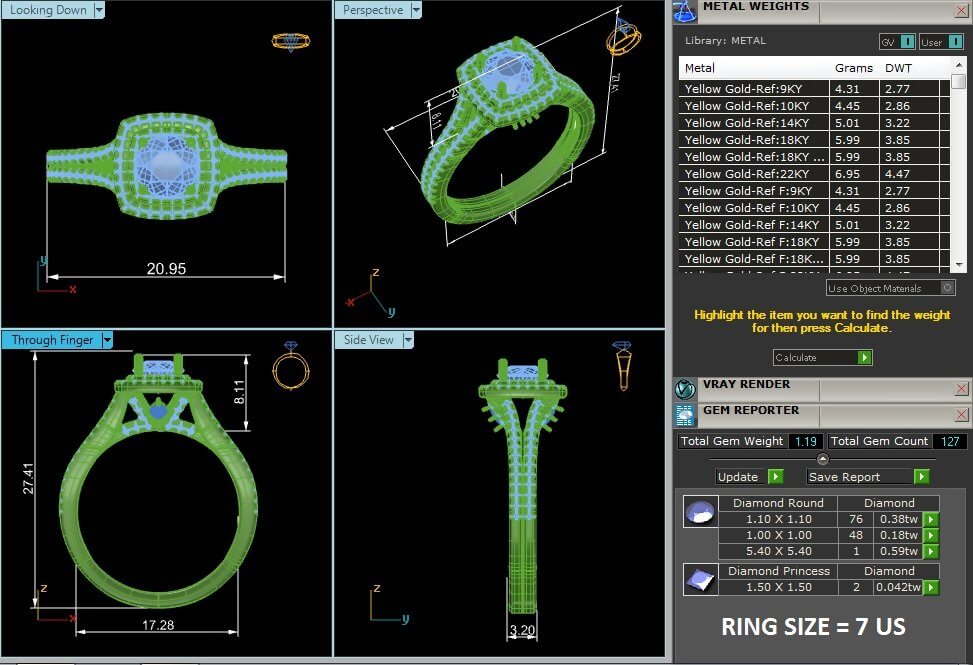The width and height of the screenshot is (973, 665).
Task: Select the Side View viewport label
Action: click(x=369, y=340)
